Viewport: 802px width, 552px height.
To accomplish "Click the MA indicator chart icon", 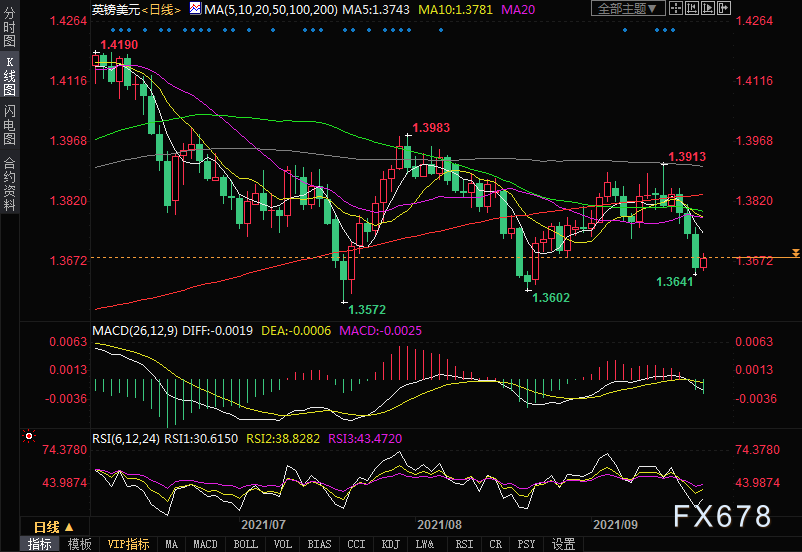I will coord(195,9).
